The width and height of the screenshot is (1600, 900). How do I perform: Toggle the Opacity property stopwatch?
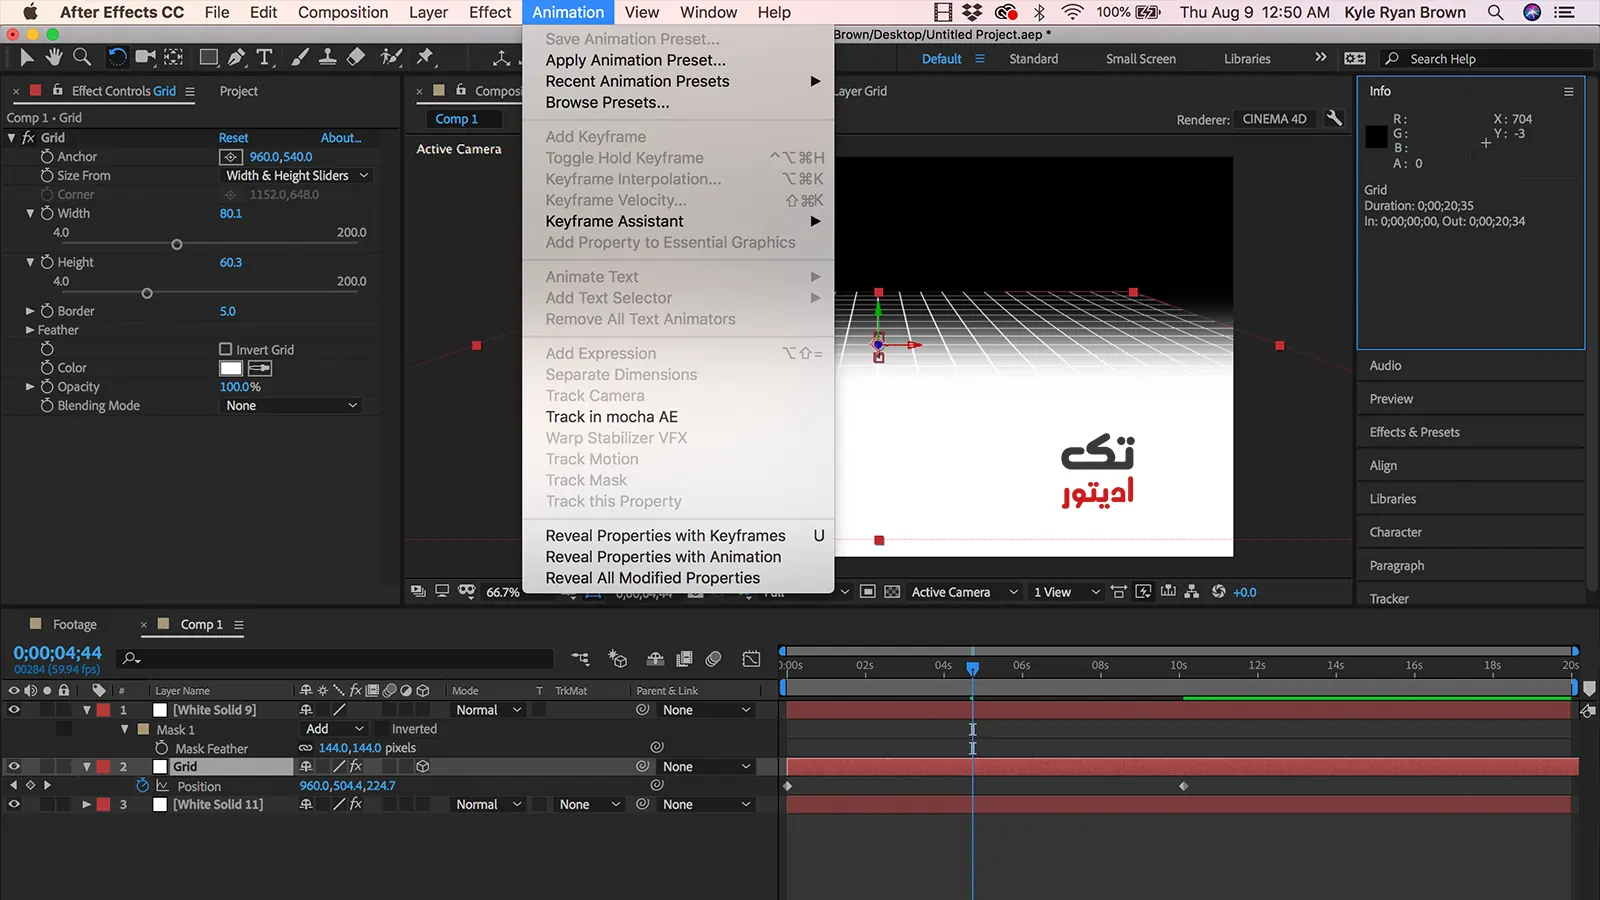click(47, 387)
